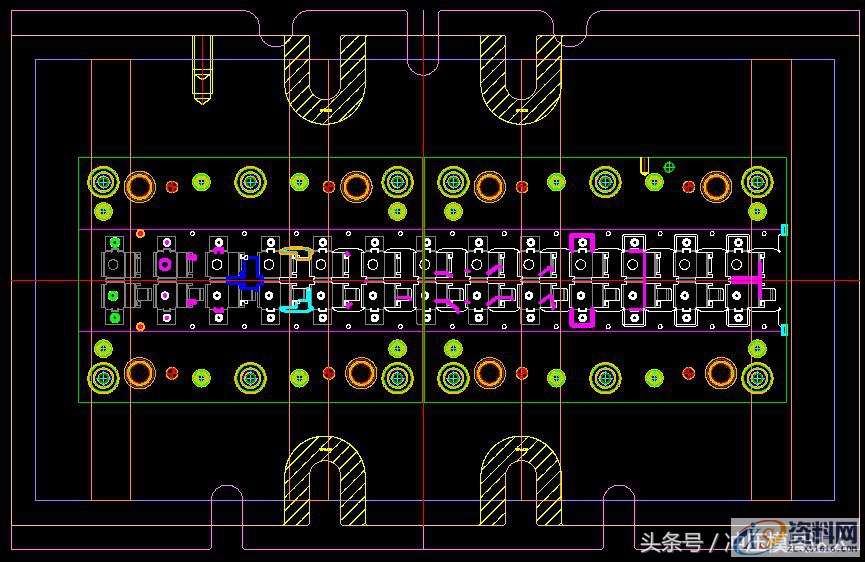Click the small green crosshair circle top right
The image size is (865, 562).
669,166
